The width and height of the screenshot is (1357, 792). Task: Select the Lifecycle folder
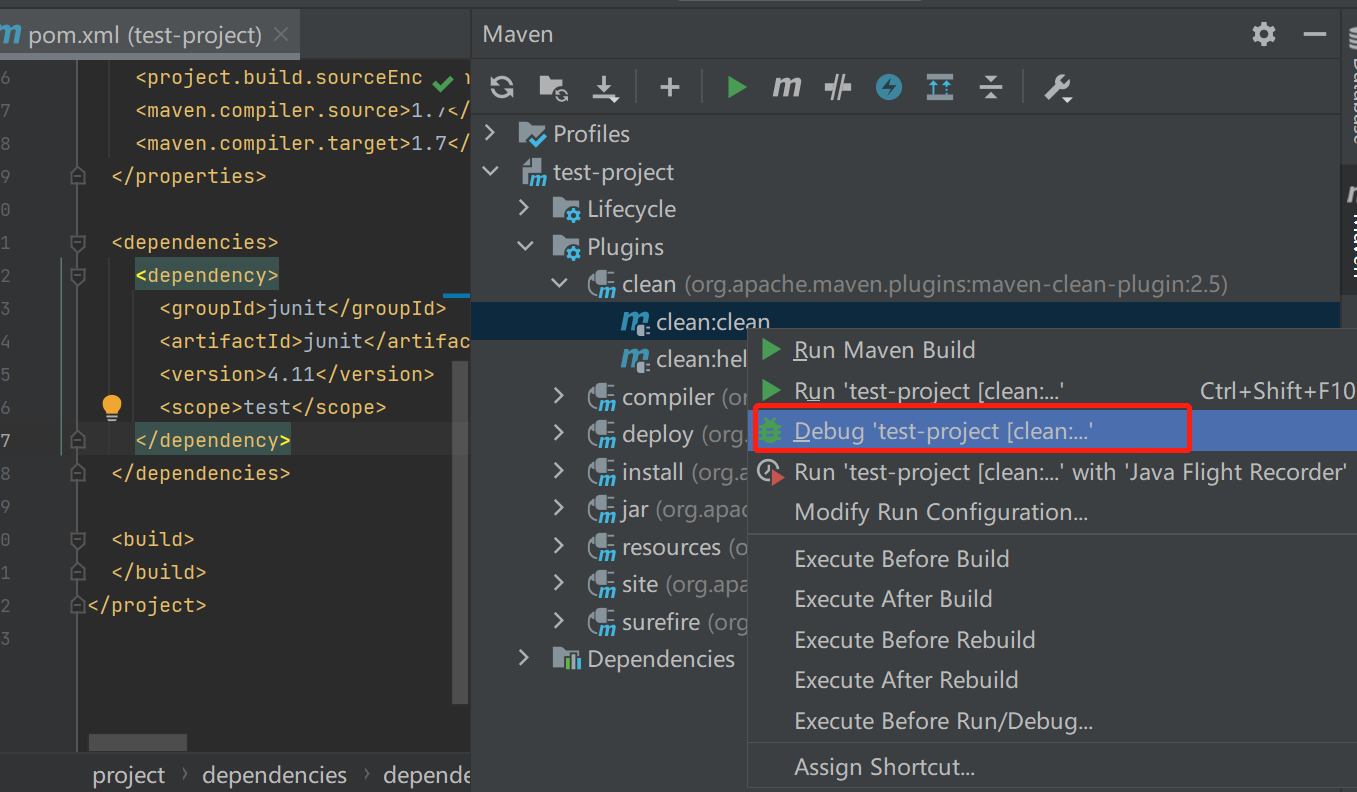click(x=631, y=209)
